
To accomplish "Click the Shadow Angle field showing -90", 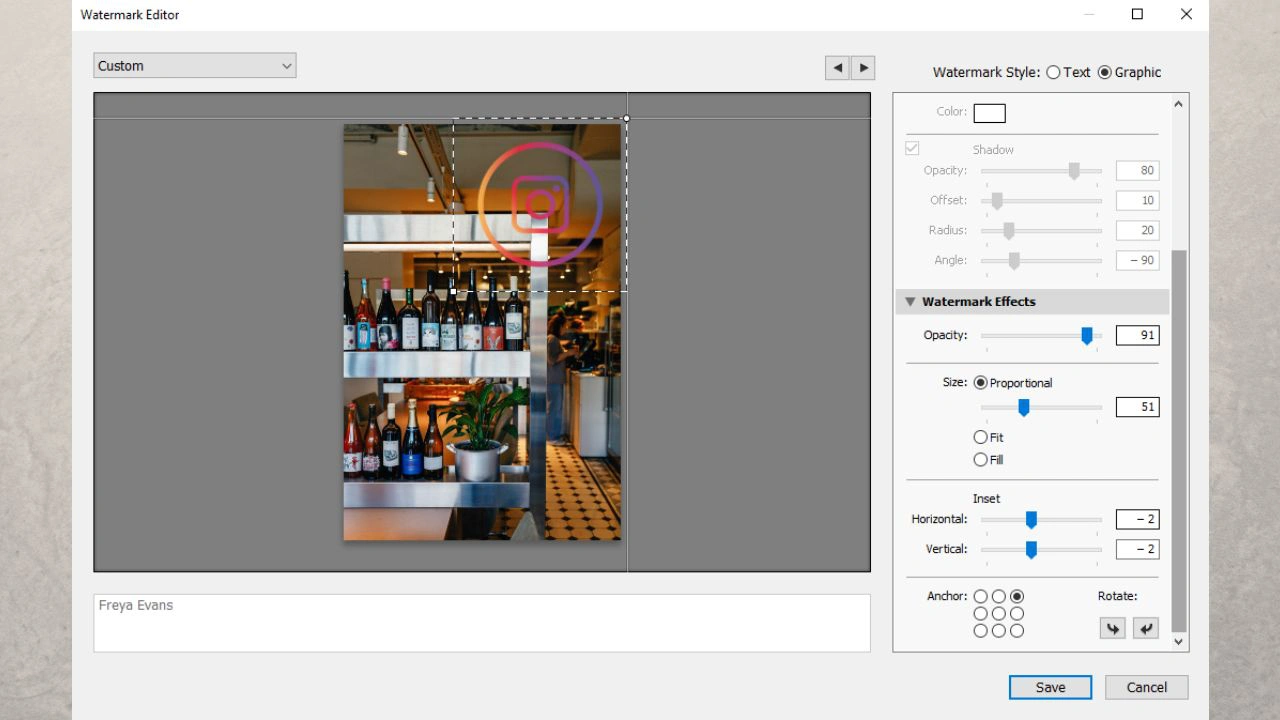I will (x=1137, y=260).
